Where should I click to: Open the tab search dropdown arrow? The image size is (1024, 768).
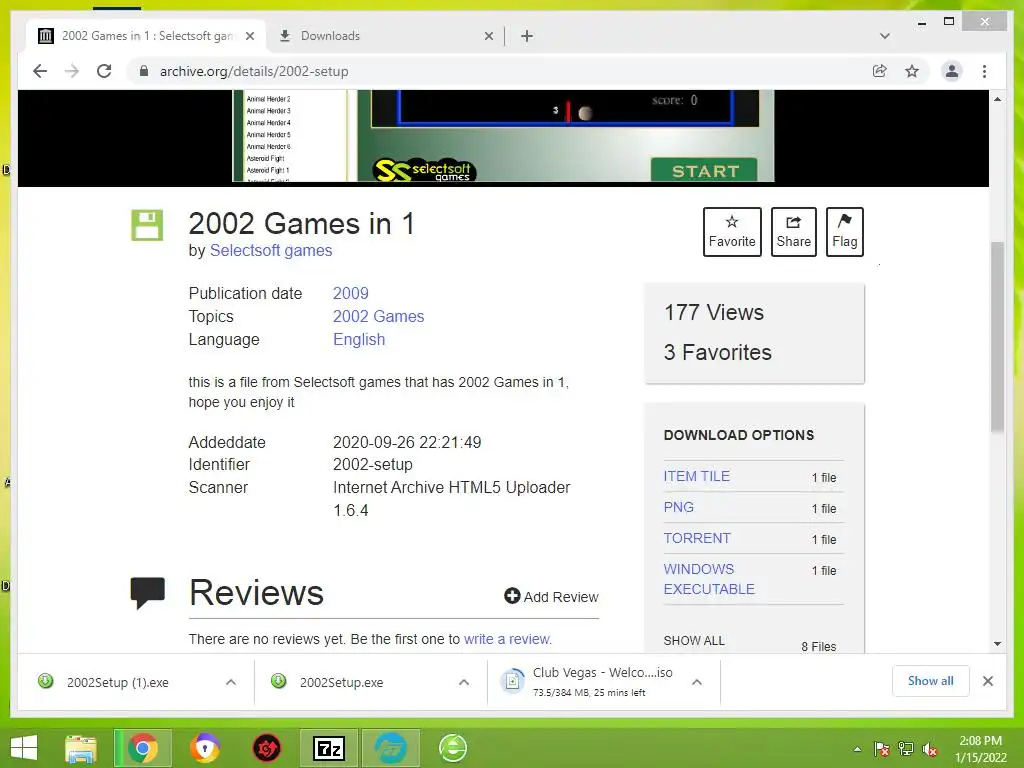884,36
